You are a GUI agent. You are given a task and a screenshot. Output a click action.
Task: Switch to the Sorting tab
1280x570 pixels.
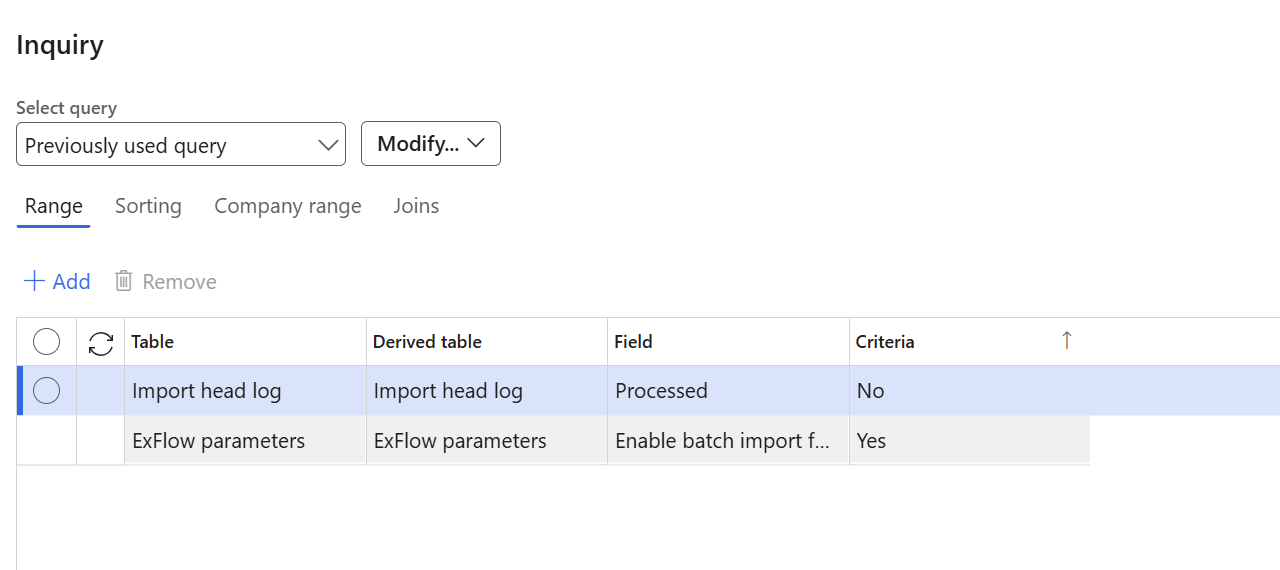point(148,206)
